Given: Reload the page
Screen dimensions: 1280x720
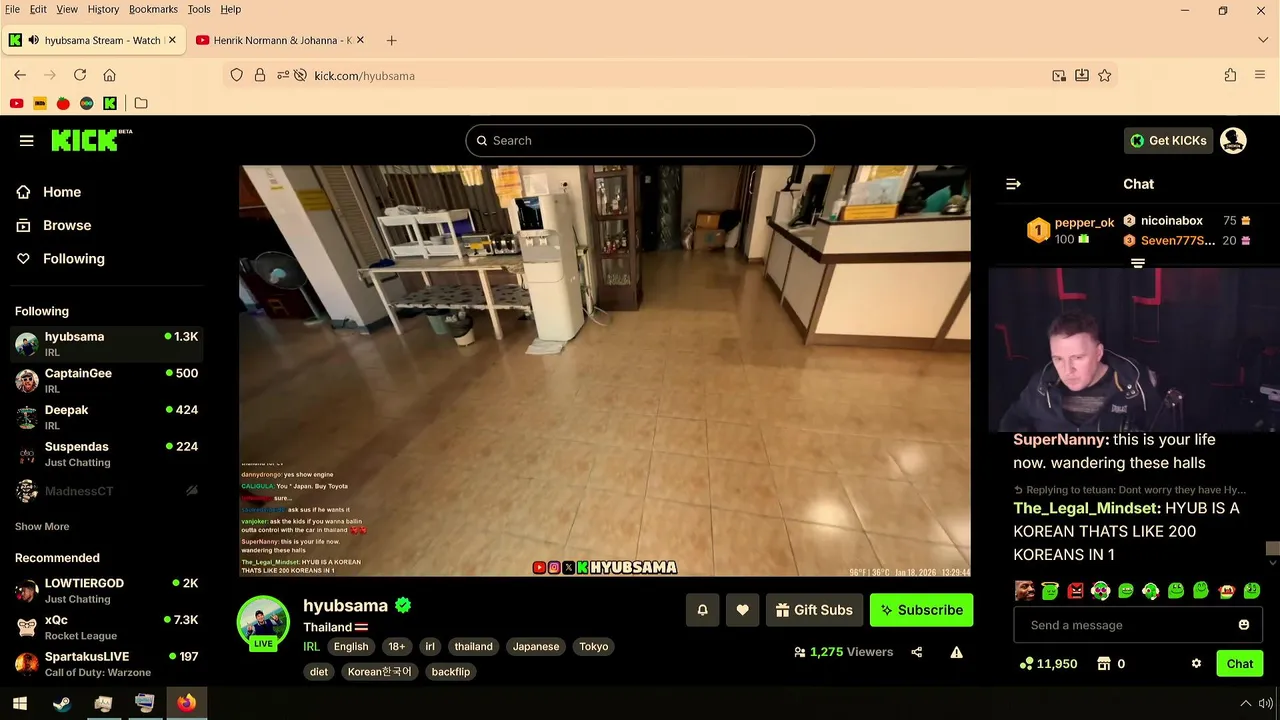Looking at the screenshot, I should click(x=80, y=75).
